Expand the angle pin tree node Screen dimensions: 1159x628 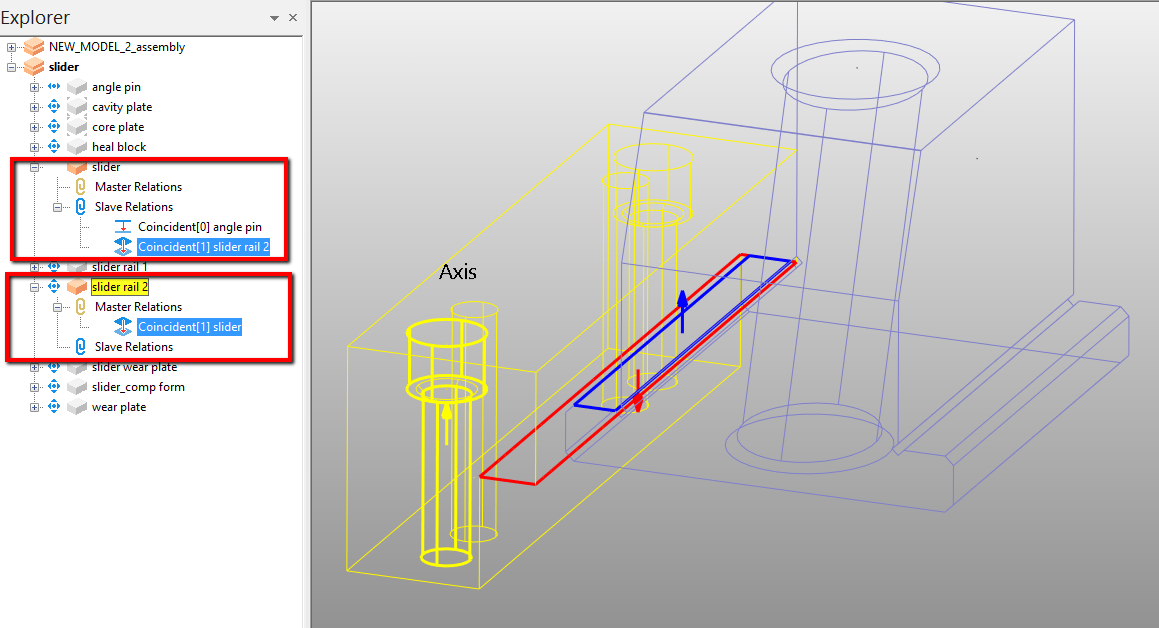coord(33,86)
